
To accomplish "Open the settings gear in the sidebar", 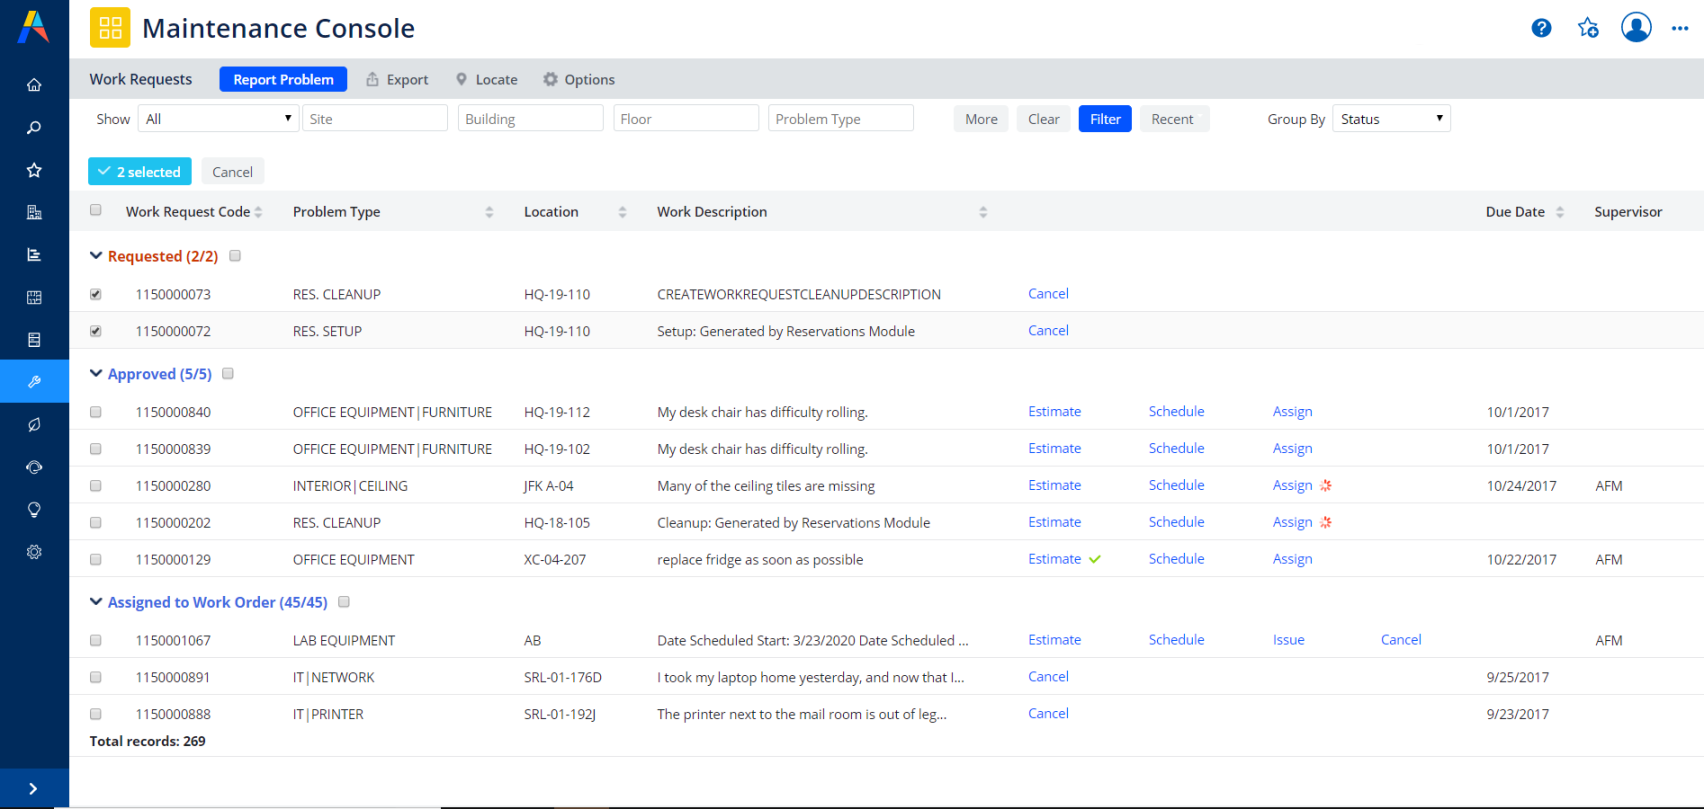I will point(34,552).
